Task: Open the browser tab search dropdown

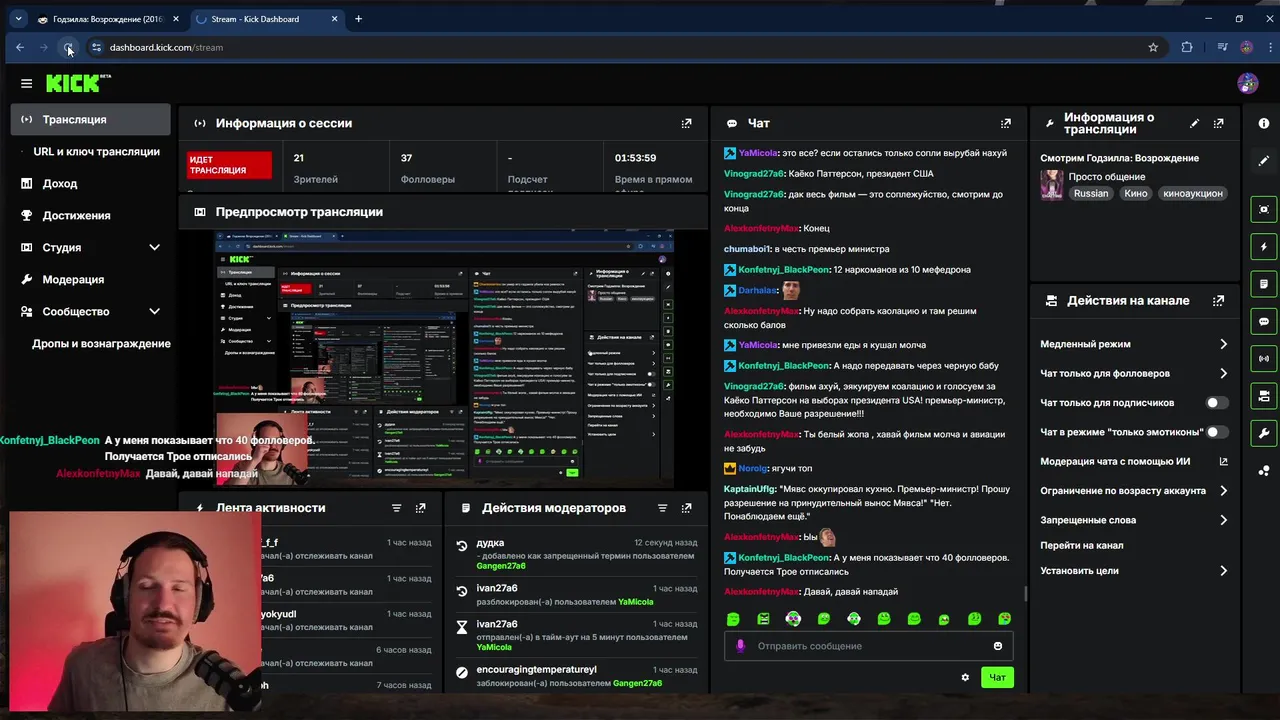Action: click(x=18, y=19)
